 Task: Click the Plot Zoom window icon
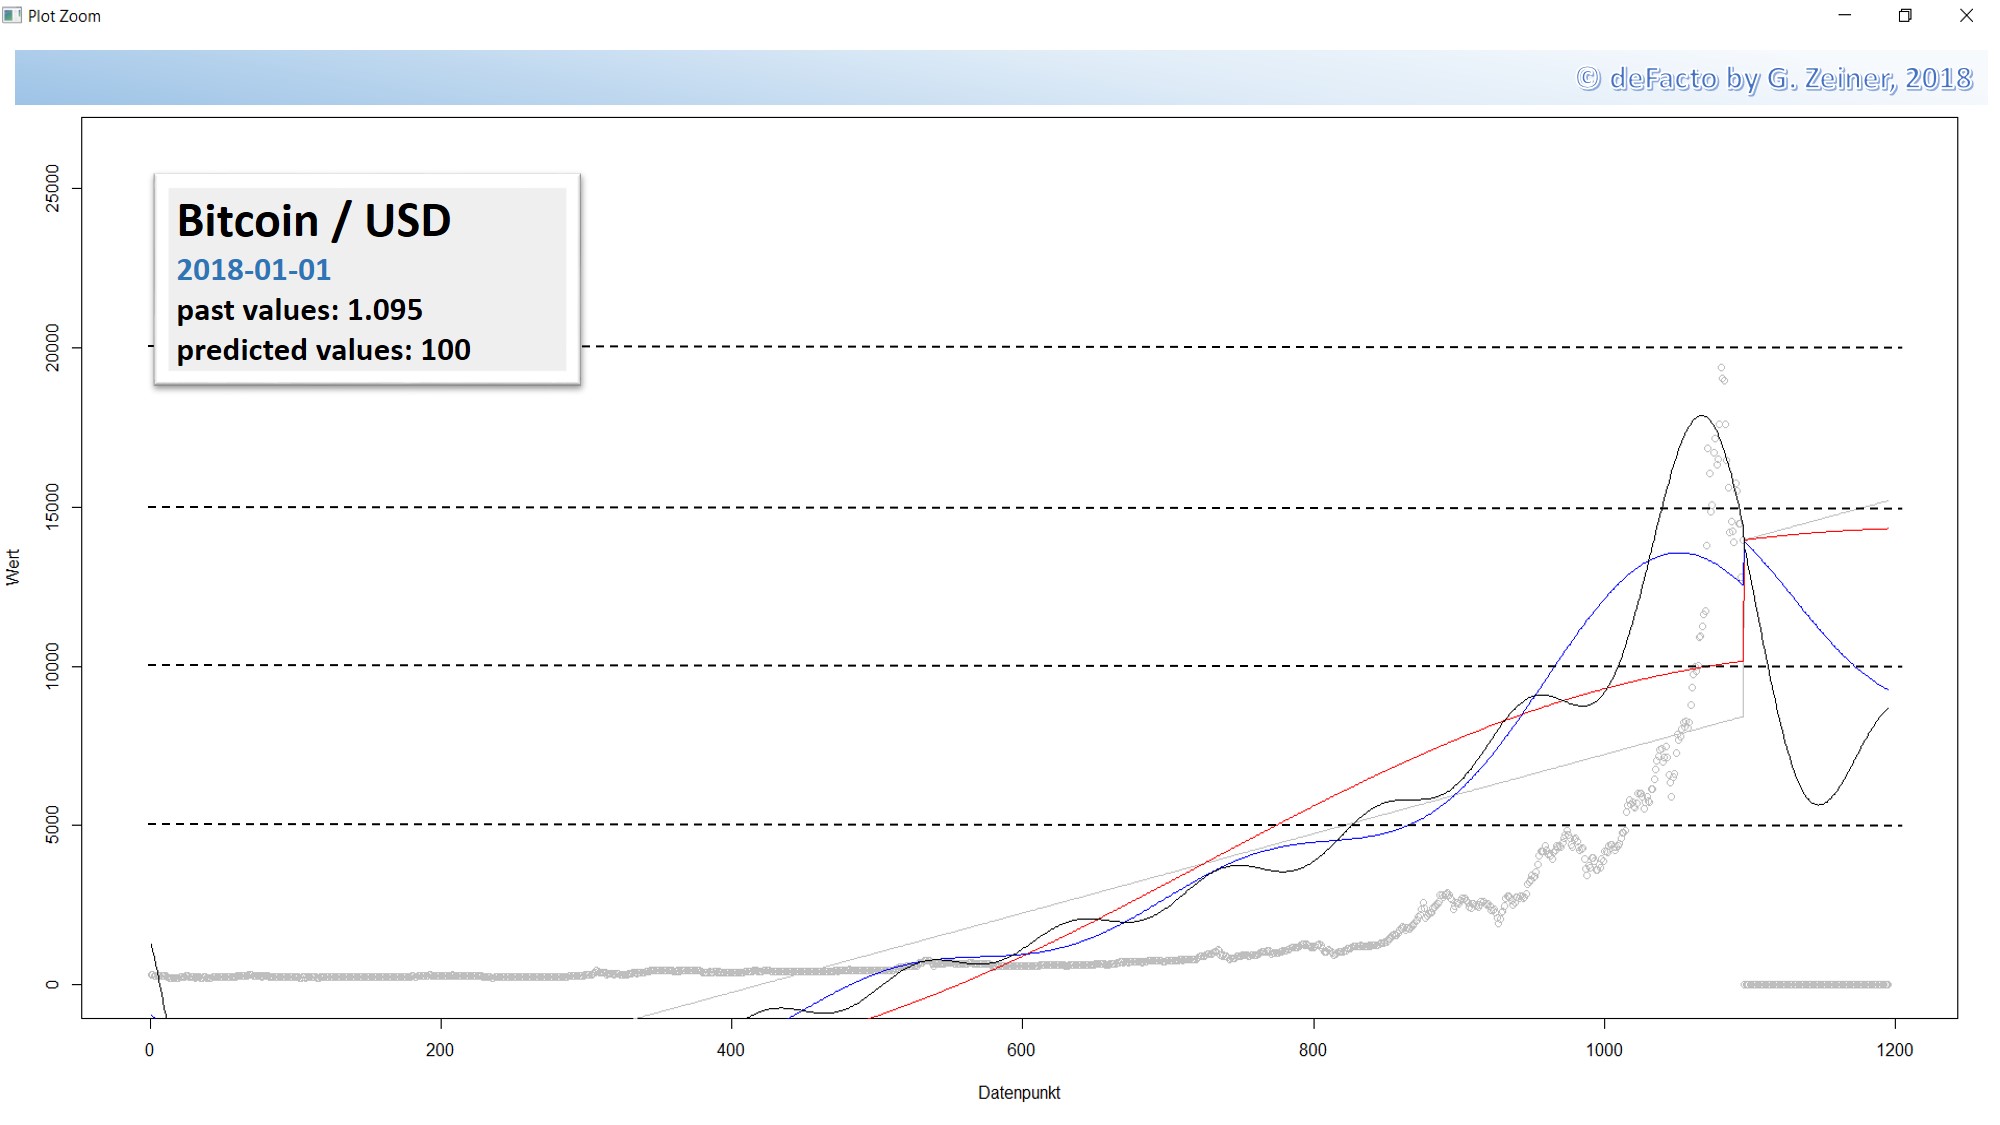click(12, 15)
